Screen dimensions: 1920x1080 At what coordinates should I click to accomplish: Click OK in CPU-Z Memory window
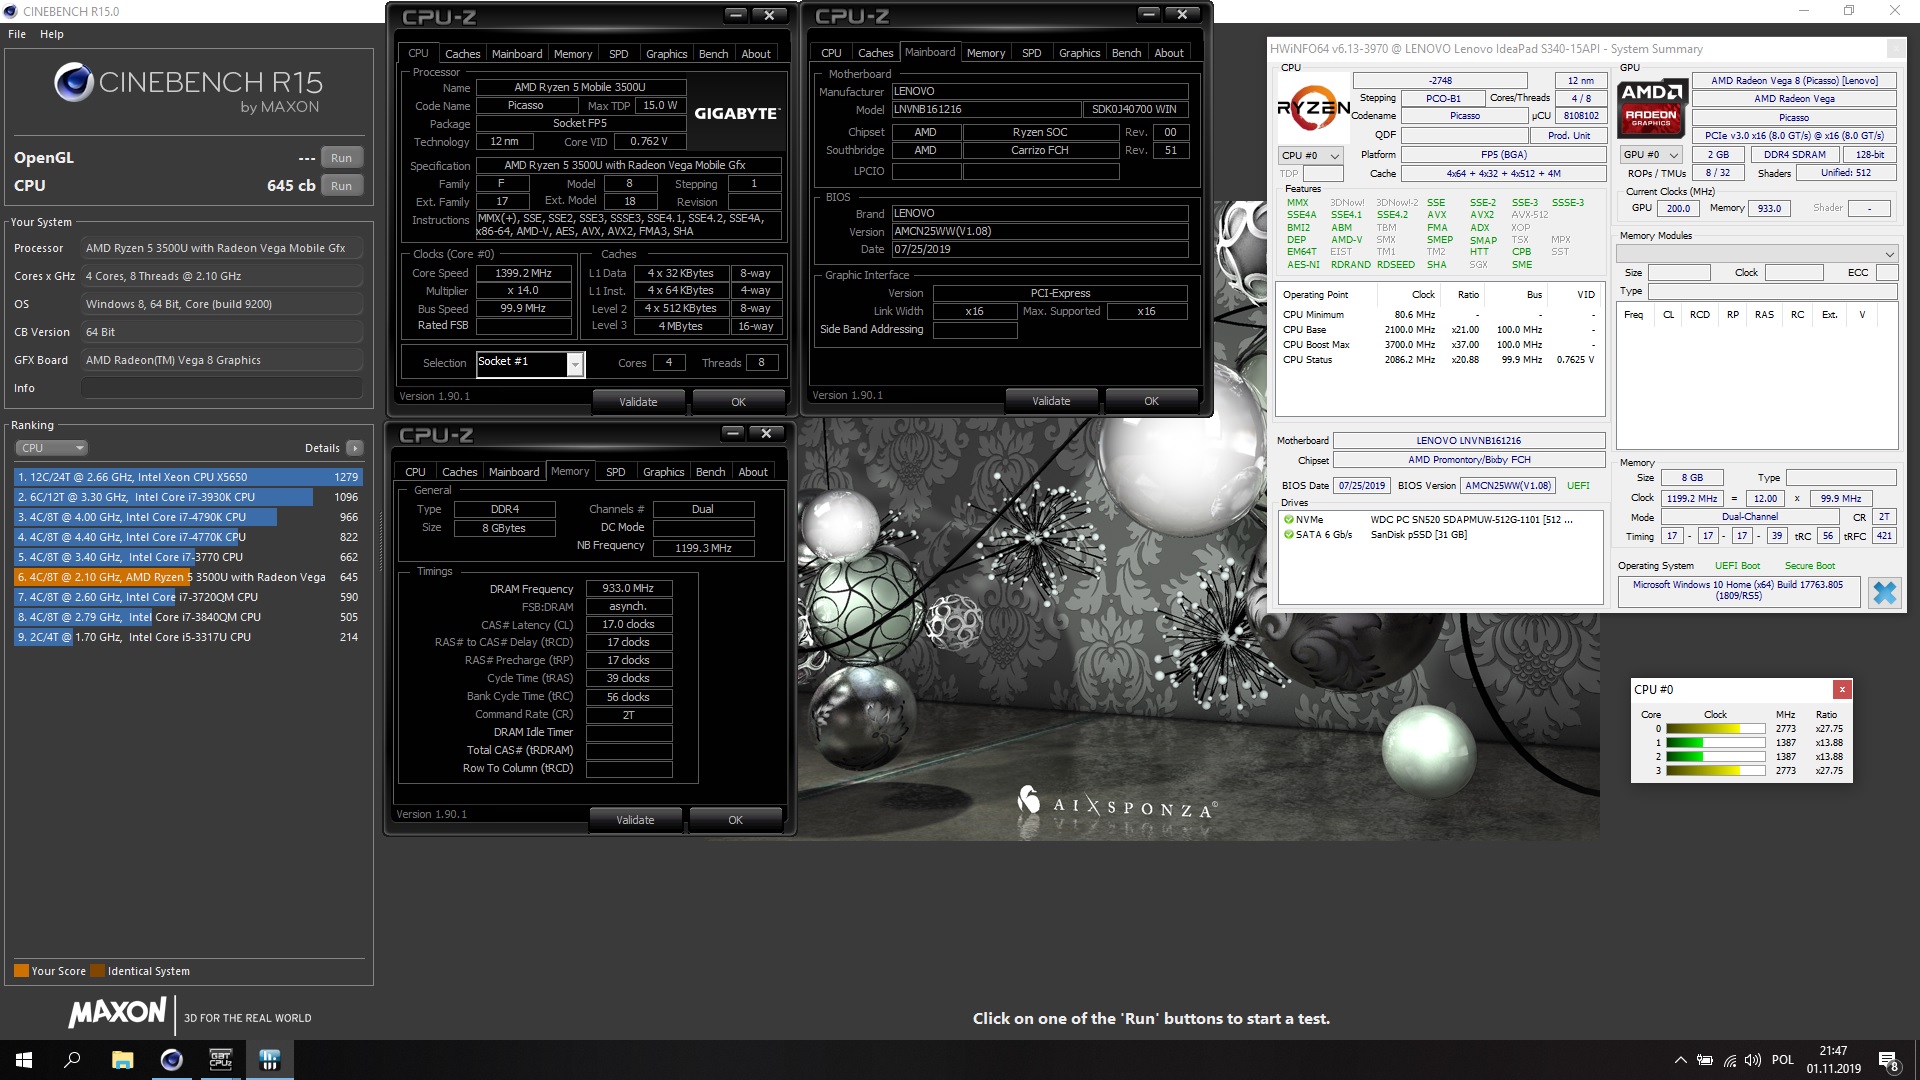tap(735, 820)
